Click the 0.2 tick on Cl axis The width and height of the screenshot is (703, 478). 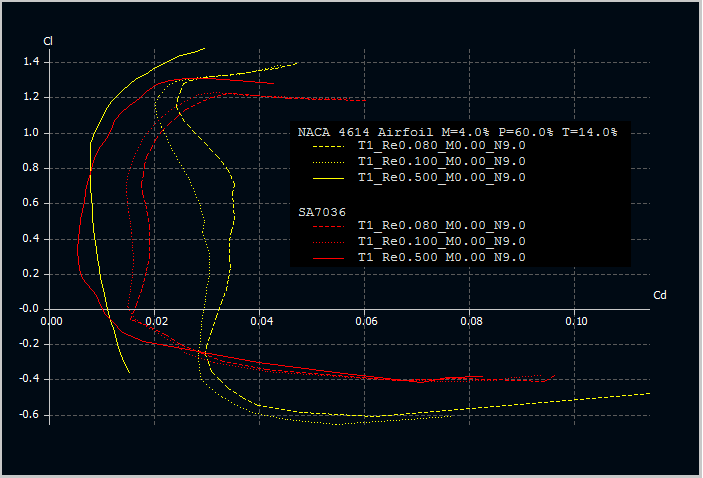pyautogui.click(x=31, y=274)
